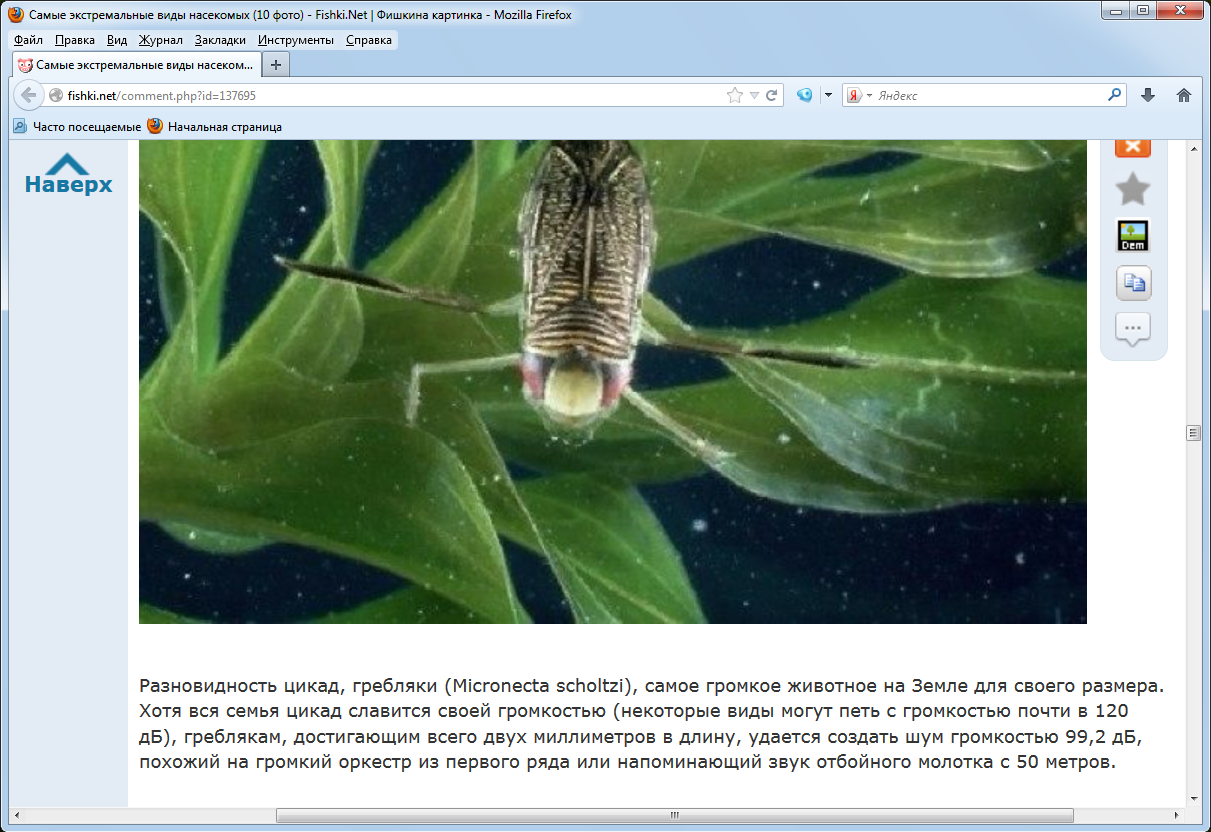The height and width of the screenshot is (832, 1211).
Task: Click the gray star icon in sidebar
Action: pyautogui.click(x=1132, y=189)
